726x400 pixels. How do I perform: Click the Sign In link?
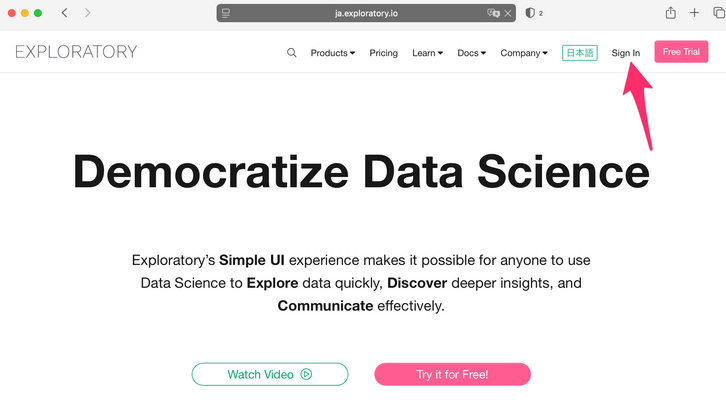coord(626,53)
